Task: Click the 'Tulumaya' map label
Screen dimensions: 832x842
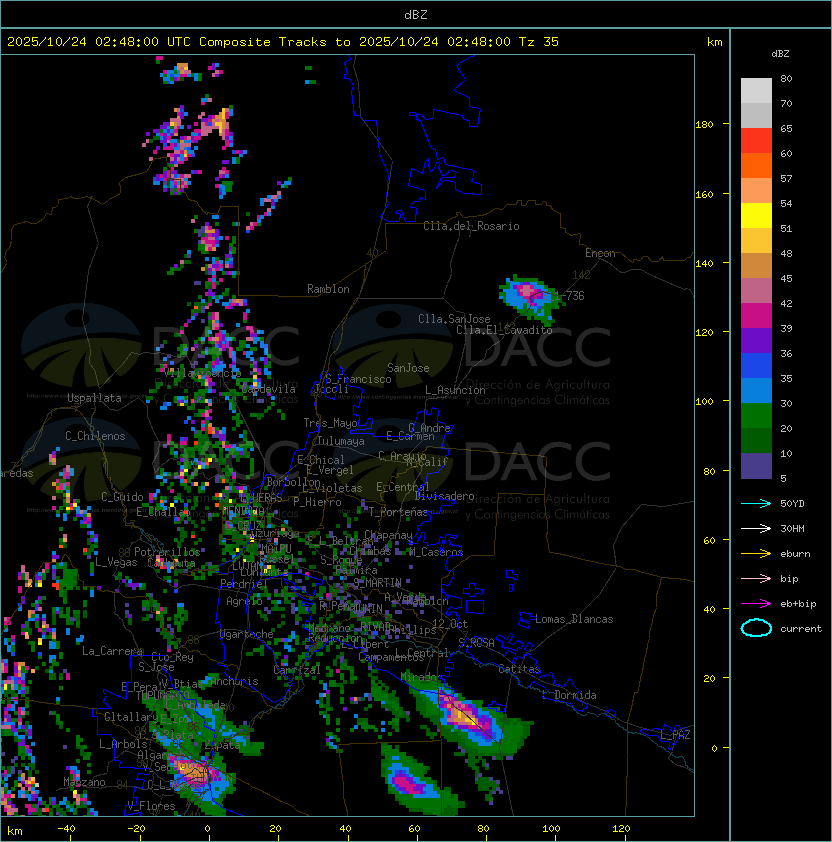Action: (341, 441)
